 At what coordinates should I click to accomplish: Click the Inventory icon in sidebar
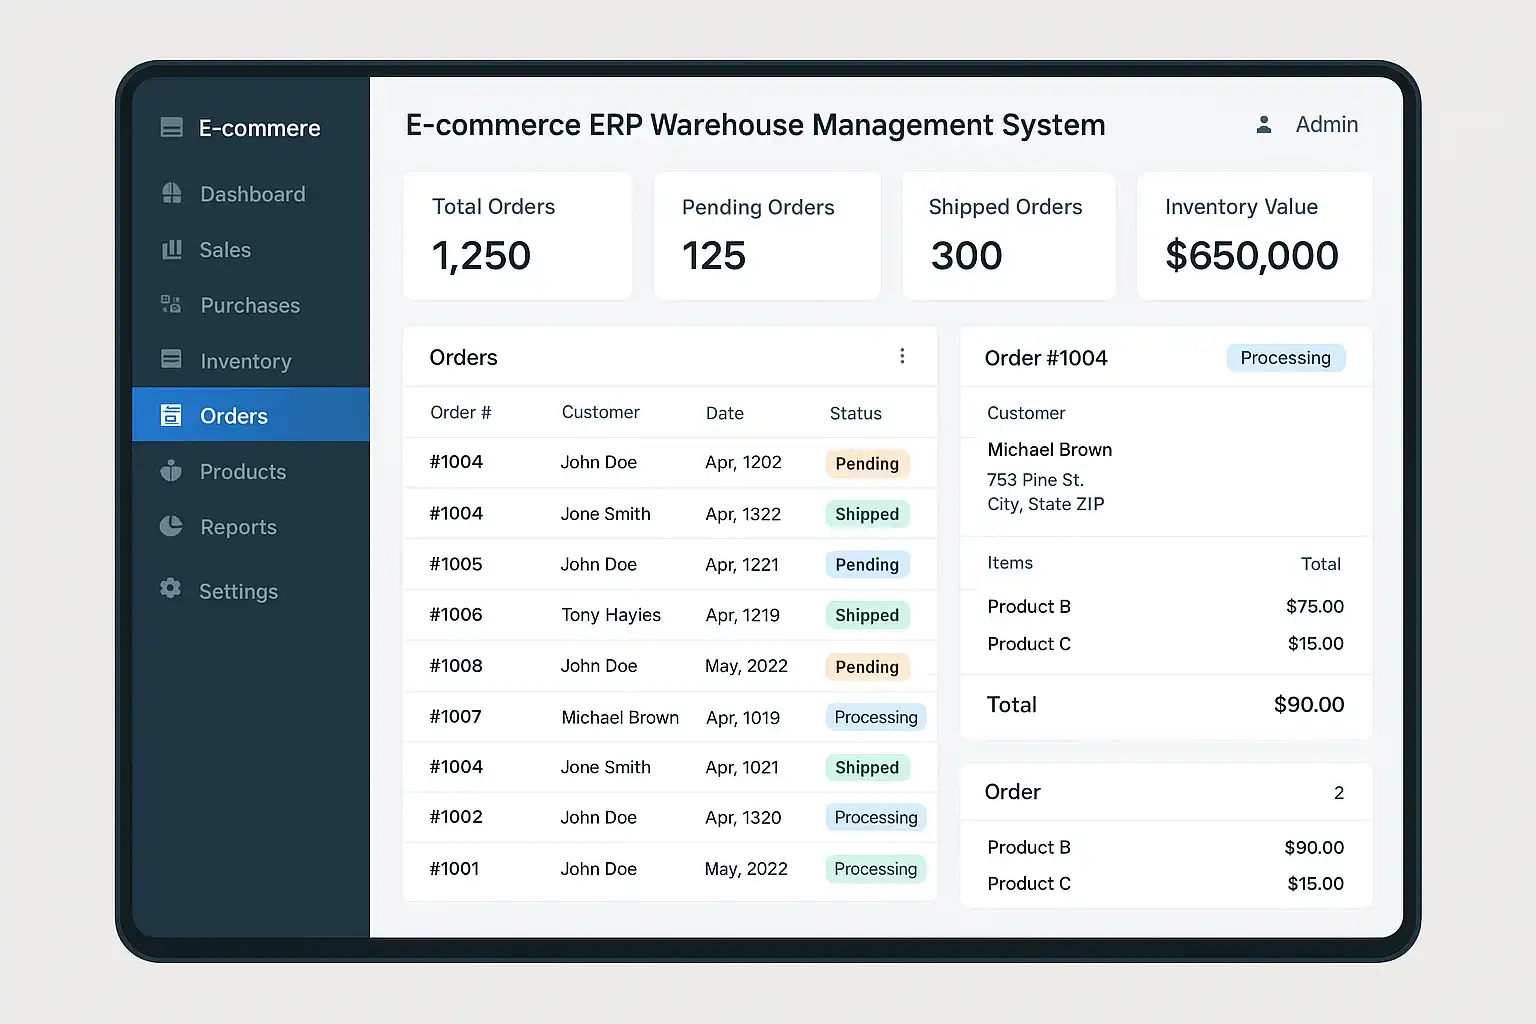(x=172, y=359)
